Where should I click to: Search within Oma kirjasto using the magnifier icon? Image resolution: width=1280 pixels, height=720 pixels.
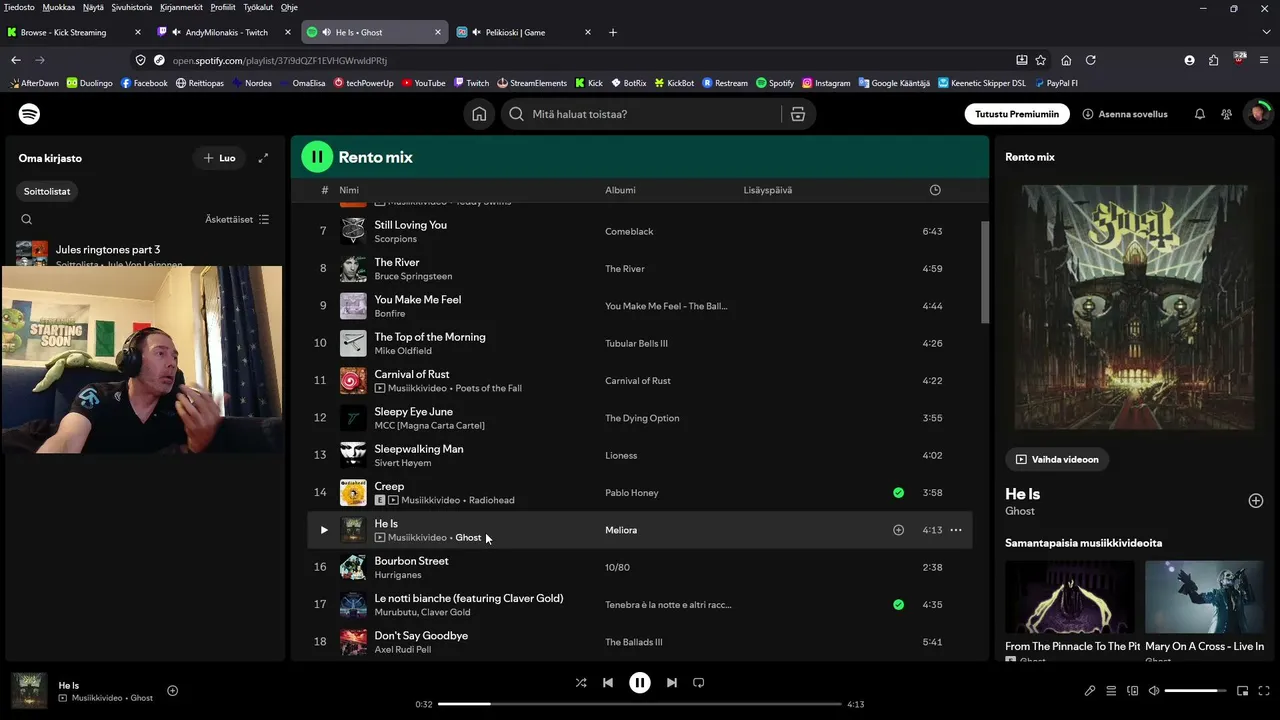point(27,219)
